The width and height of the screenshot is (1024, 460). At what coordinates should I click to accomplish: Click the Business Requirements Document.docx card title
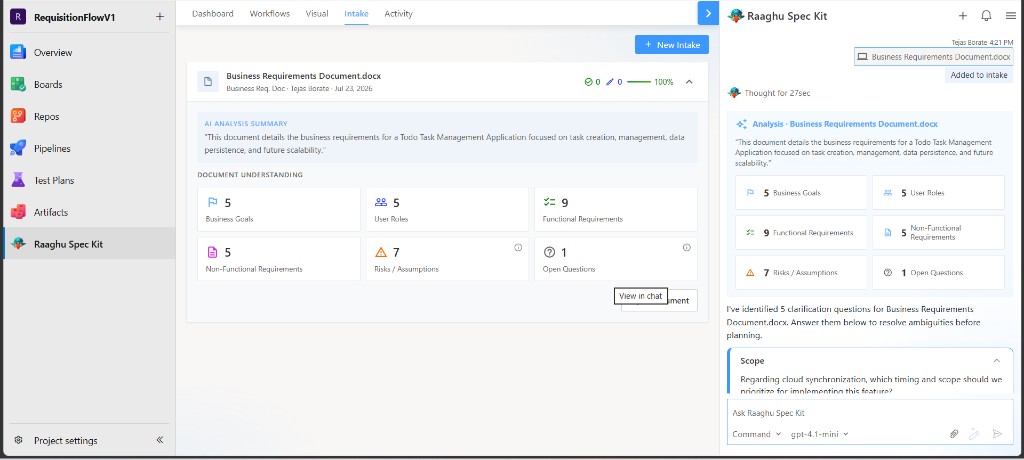[304, 76]
